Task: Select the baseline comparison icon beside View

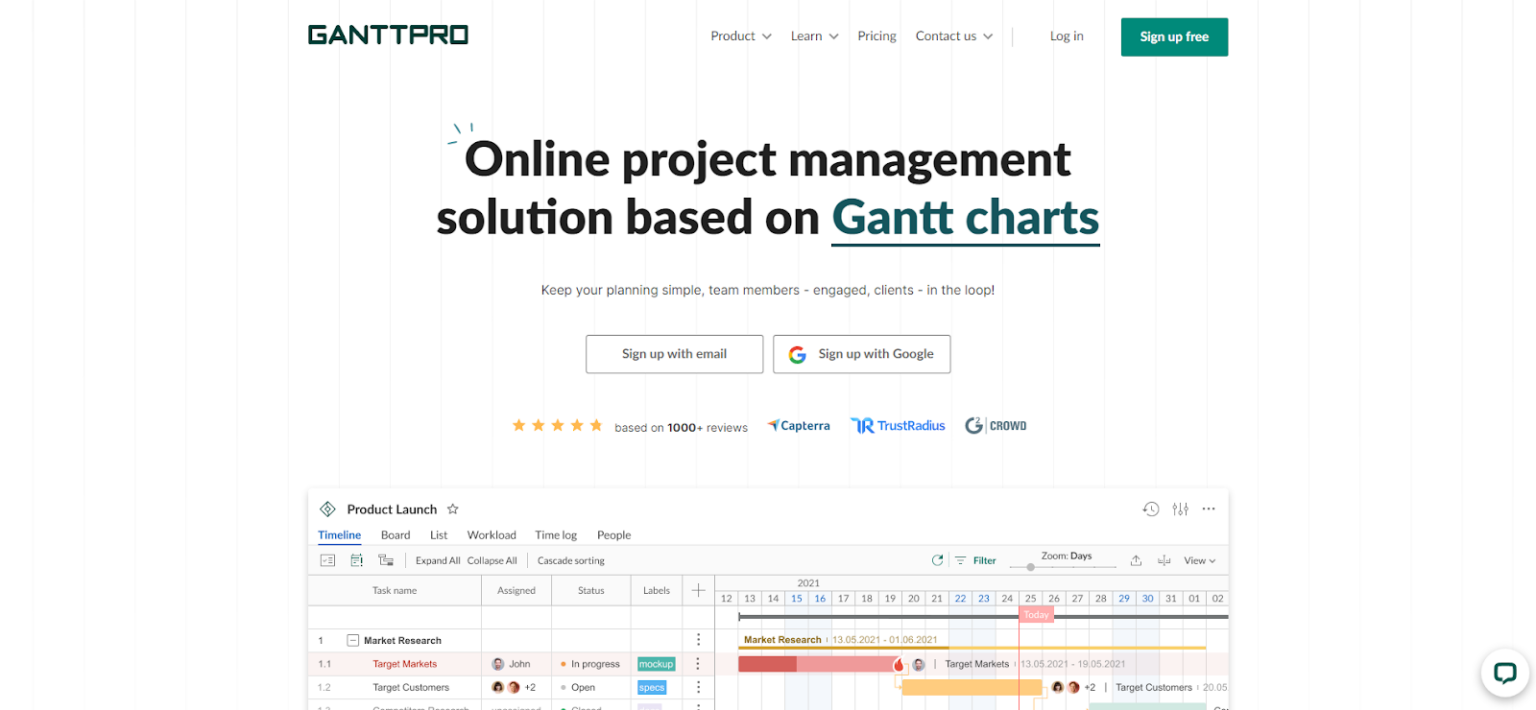Action: tap(1163, 560)
